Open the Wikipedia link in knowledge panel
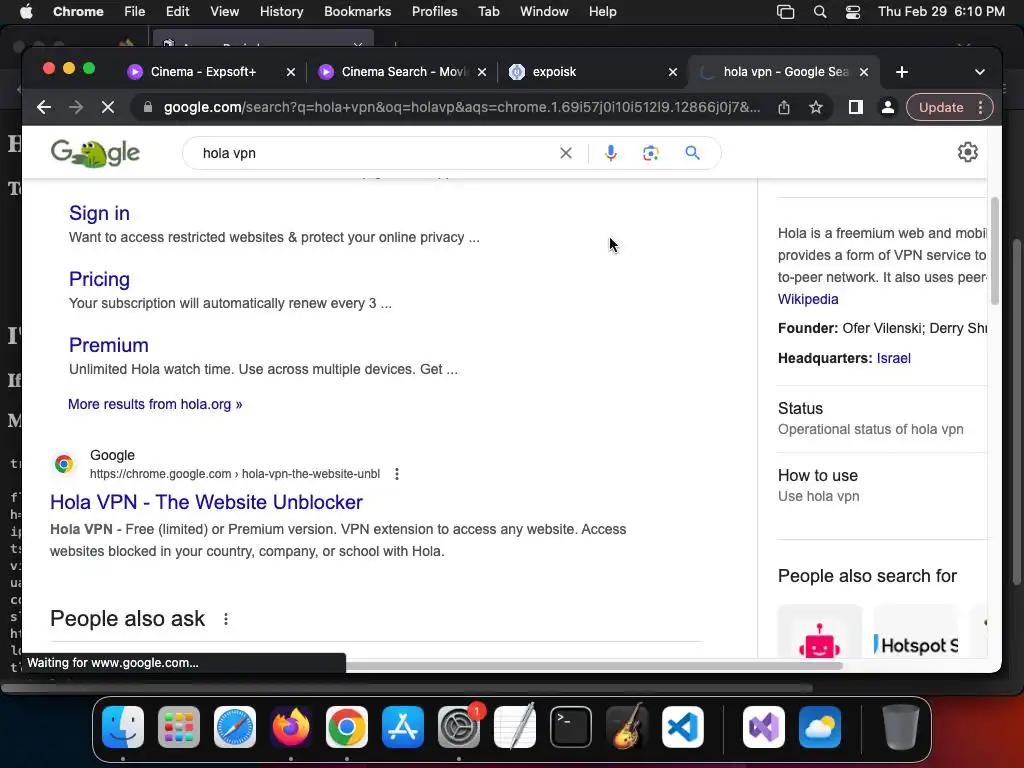1024x768 pixels. point(808,299)
